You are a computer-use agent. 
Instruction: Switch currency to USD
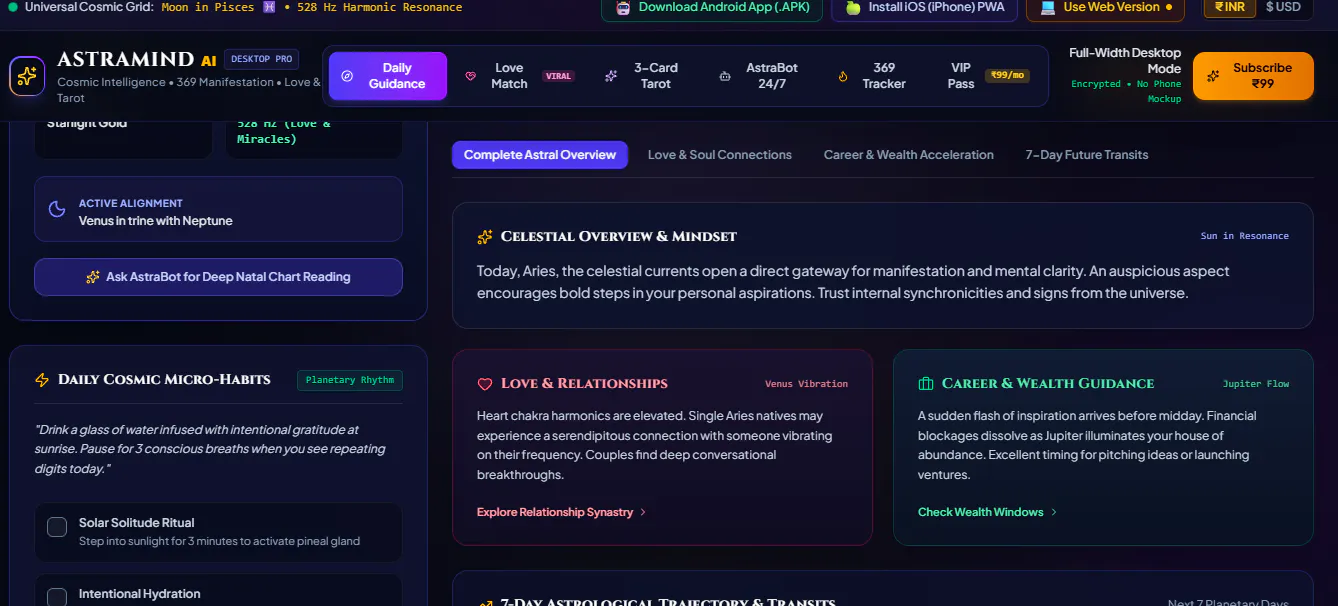coord(1284,7)
